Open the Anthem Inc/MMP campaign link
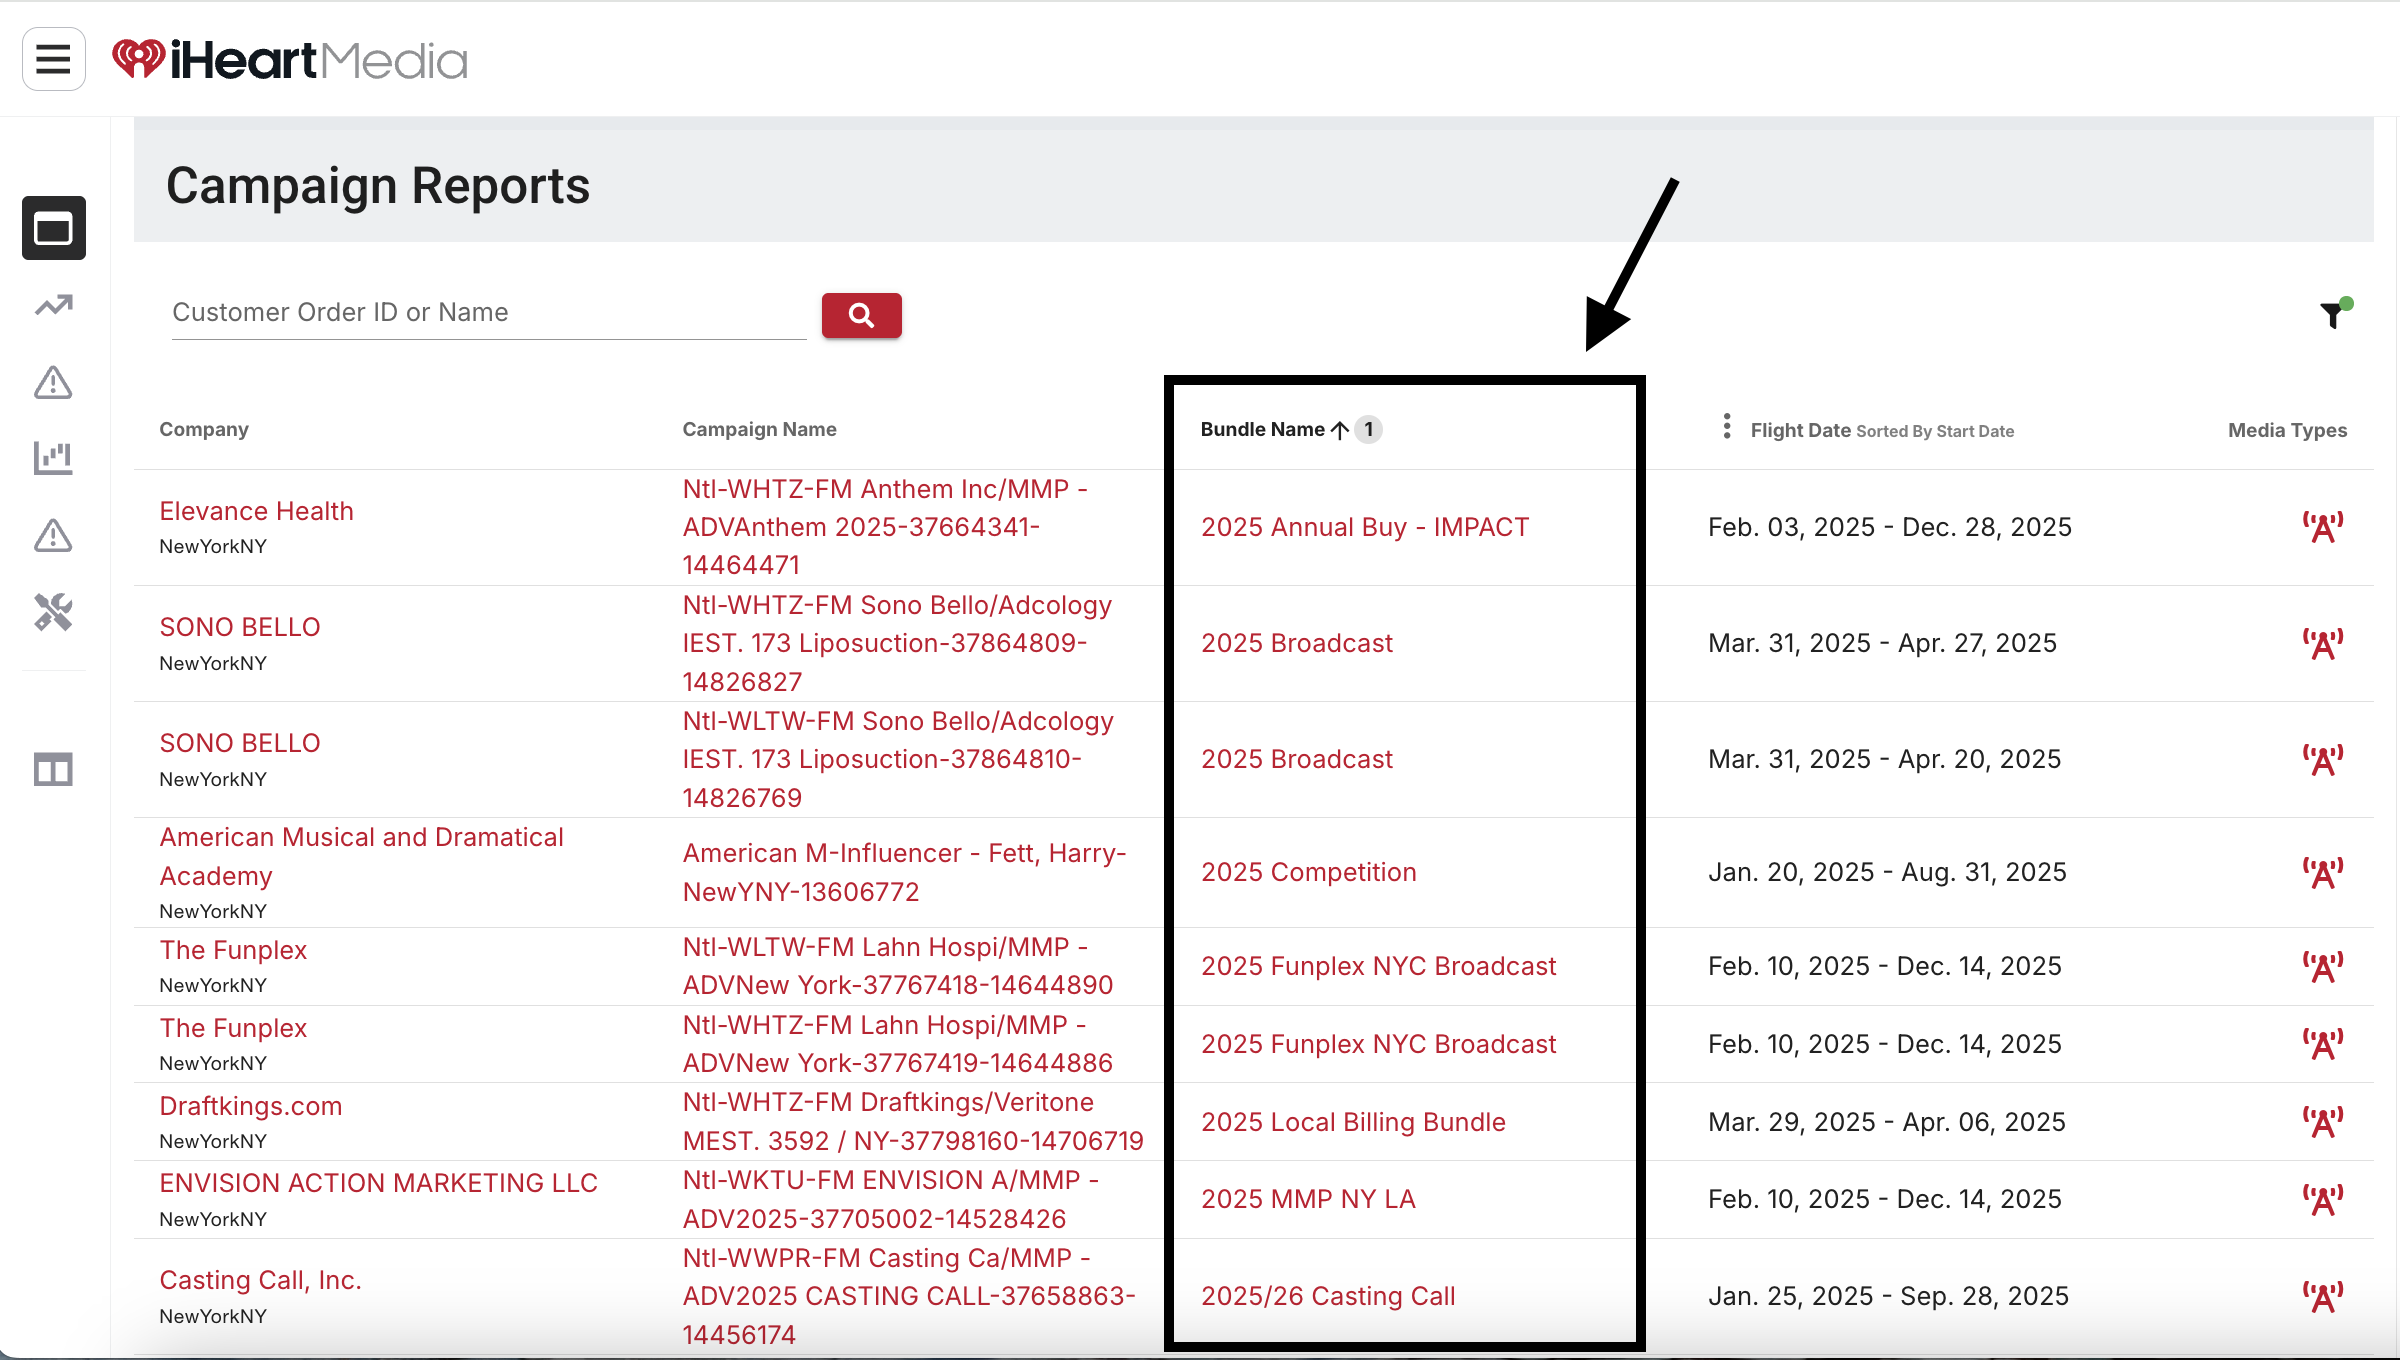Image resolution: width=2400 pixels, height=1360 pixels. (886, 528)
